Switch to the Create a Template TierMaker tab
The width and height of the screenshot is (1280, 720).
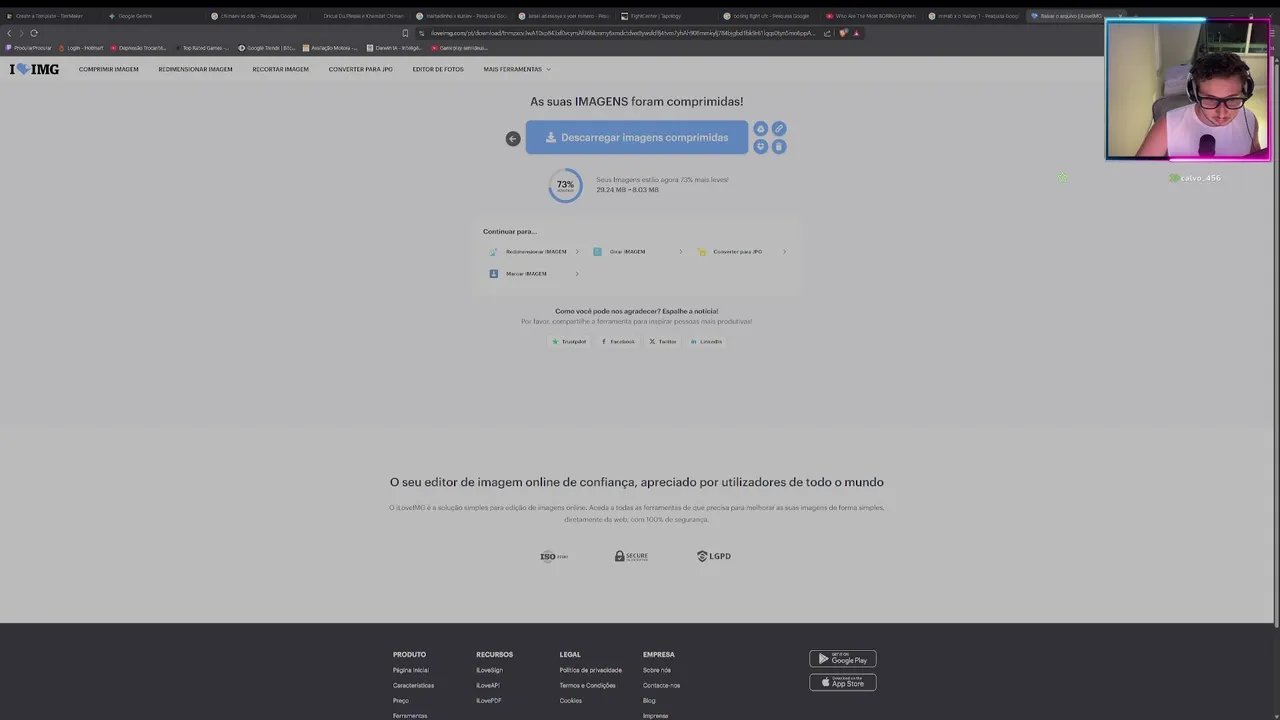coord(50,16)
